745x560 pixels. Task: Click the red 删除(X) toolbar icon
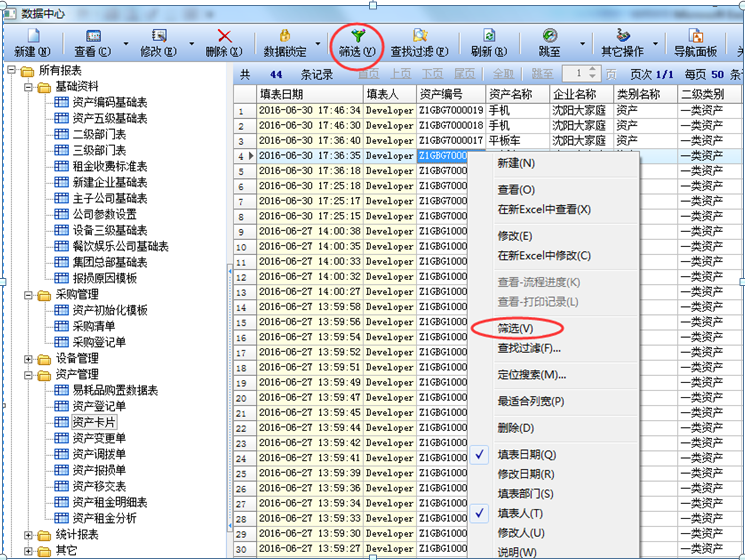pos(224,36)
